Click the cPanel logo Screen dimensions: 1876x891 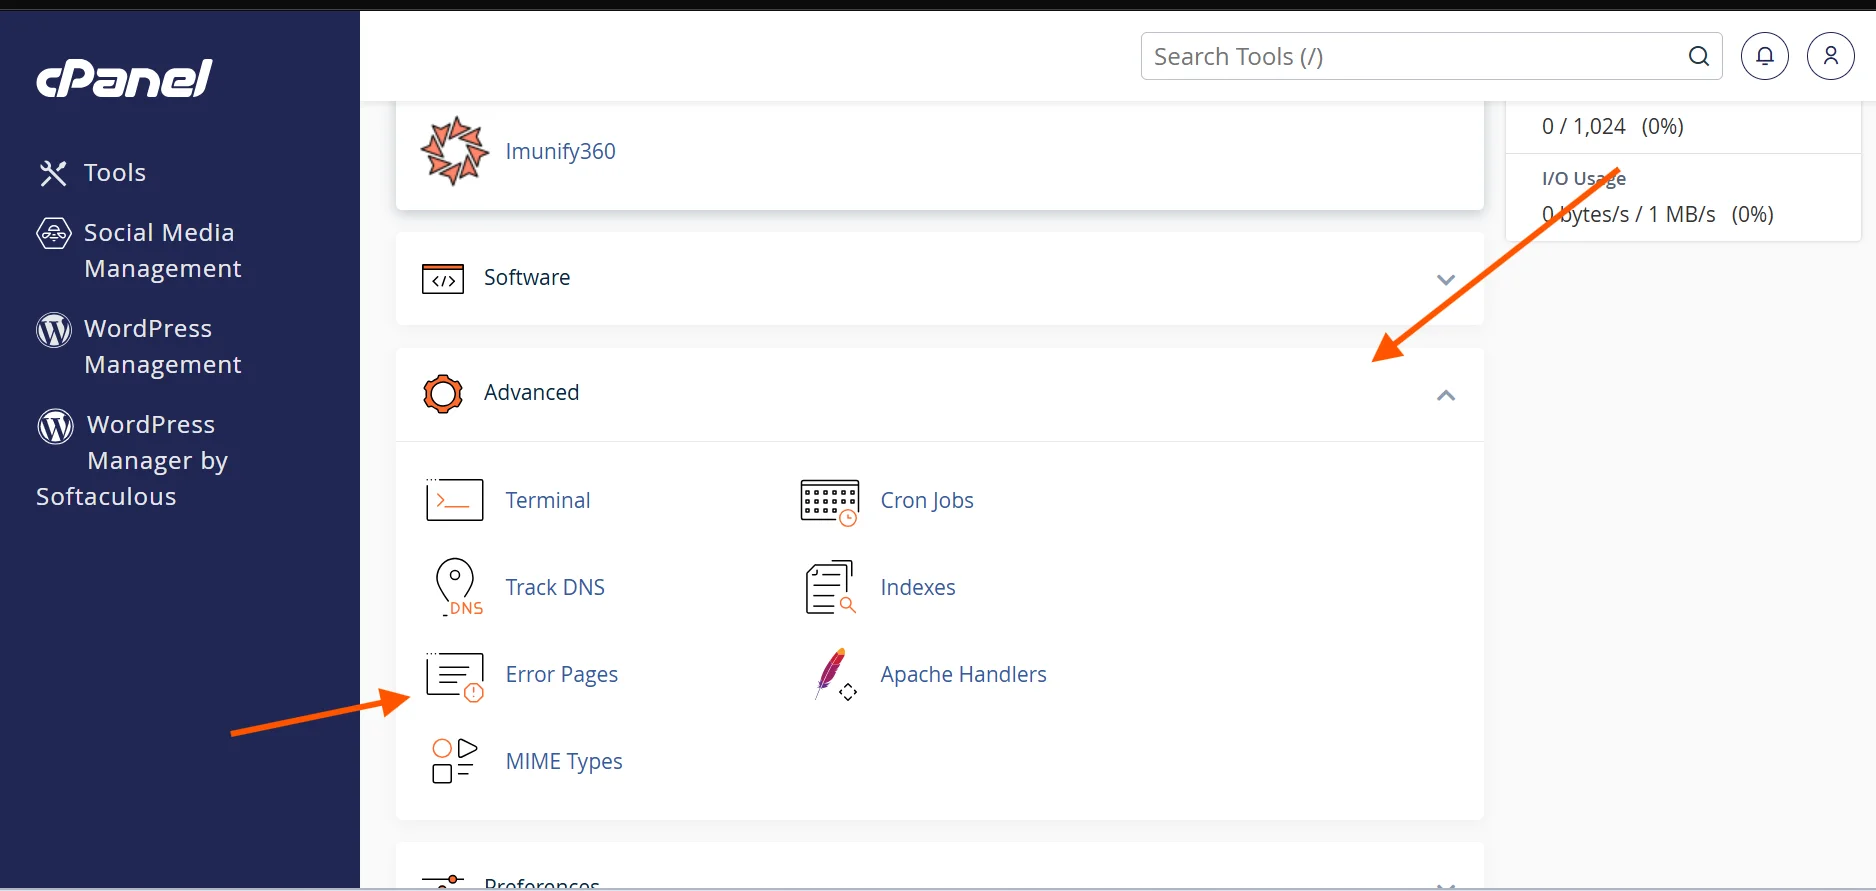point(124,78)
